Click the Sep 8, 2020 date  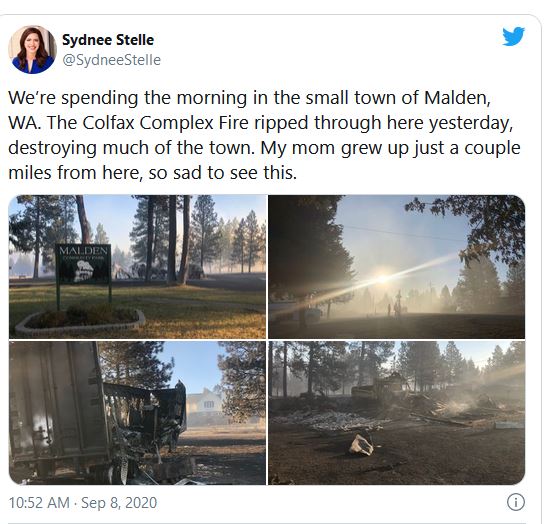pos(119,503)
